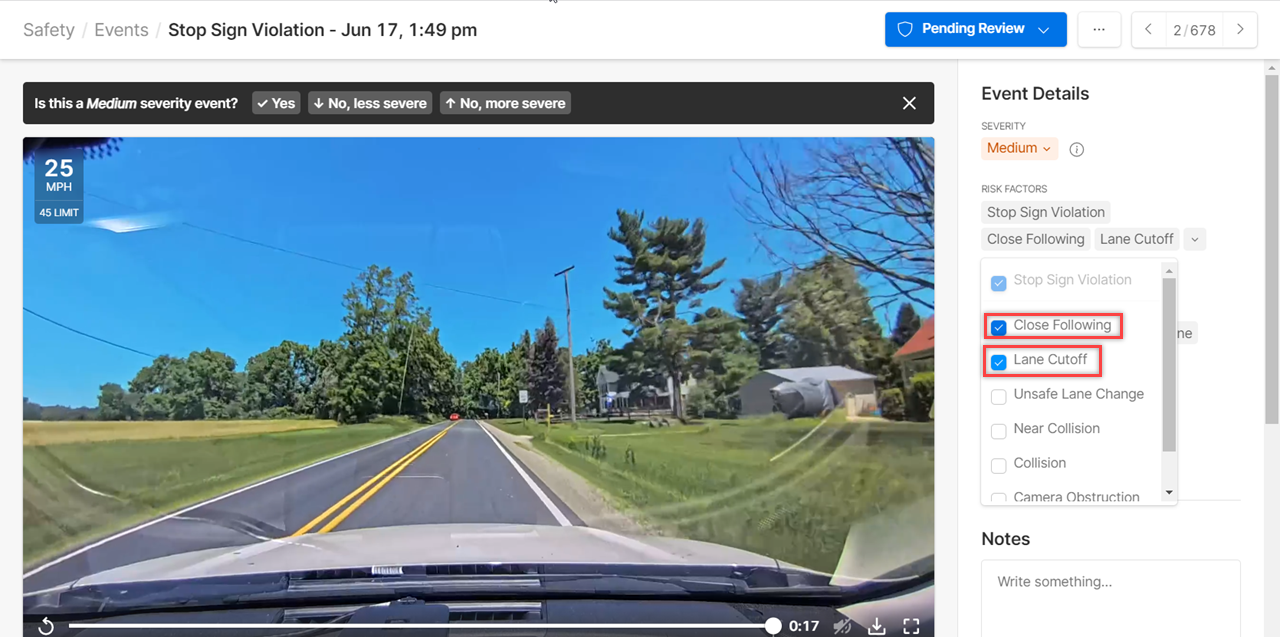Open the Events breadcrumb link
This screenshot has width=1280, height=637.
(121, 30)
